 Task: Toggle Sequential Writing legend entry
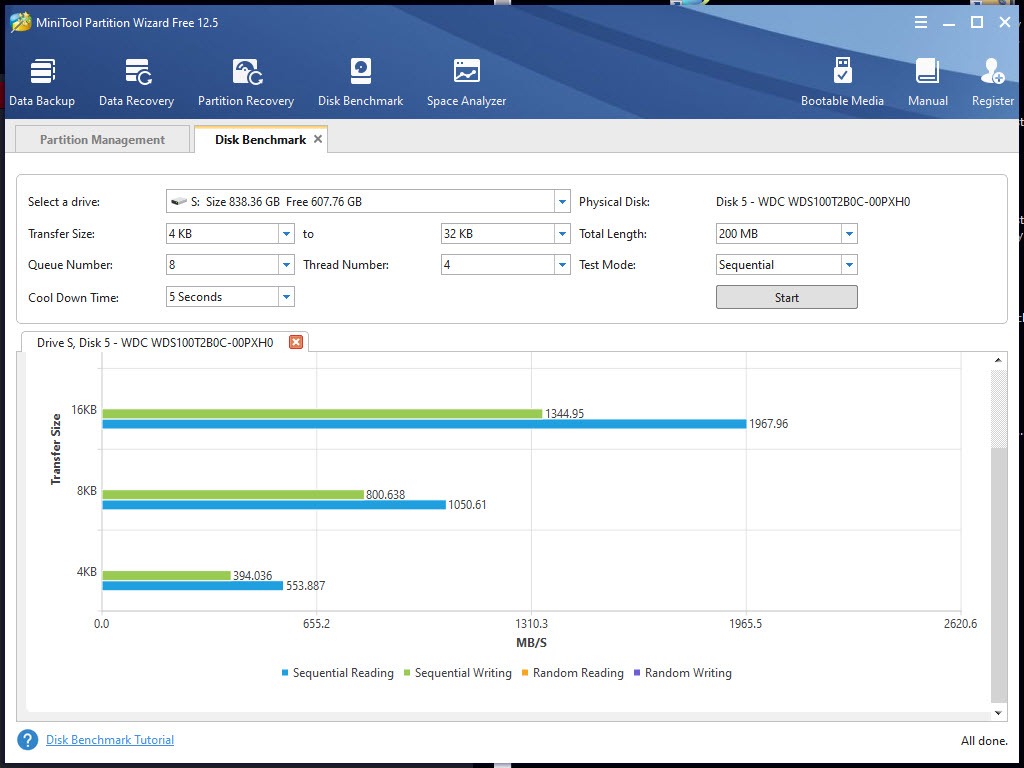pyautogui.click(x=457, y=673)
